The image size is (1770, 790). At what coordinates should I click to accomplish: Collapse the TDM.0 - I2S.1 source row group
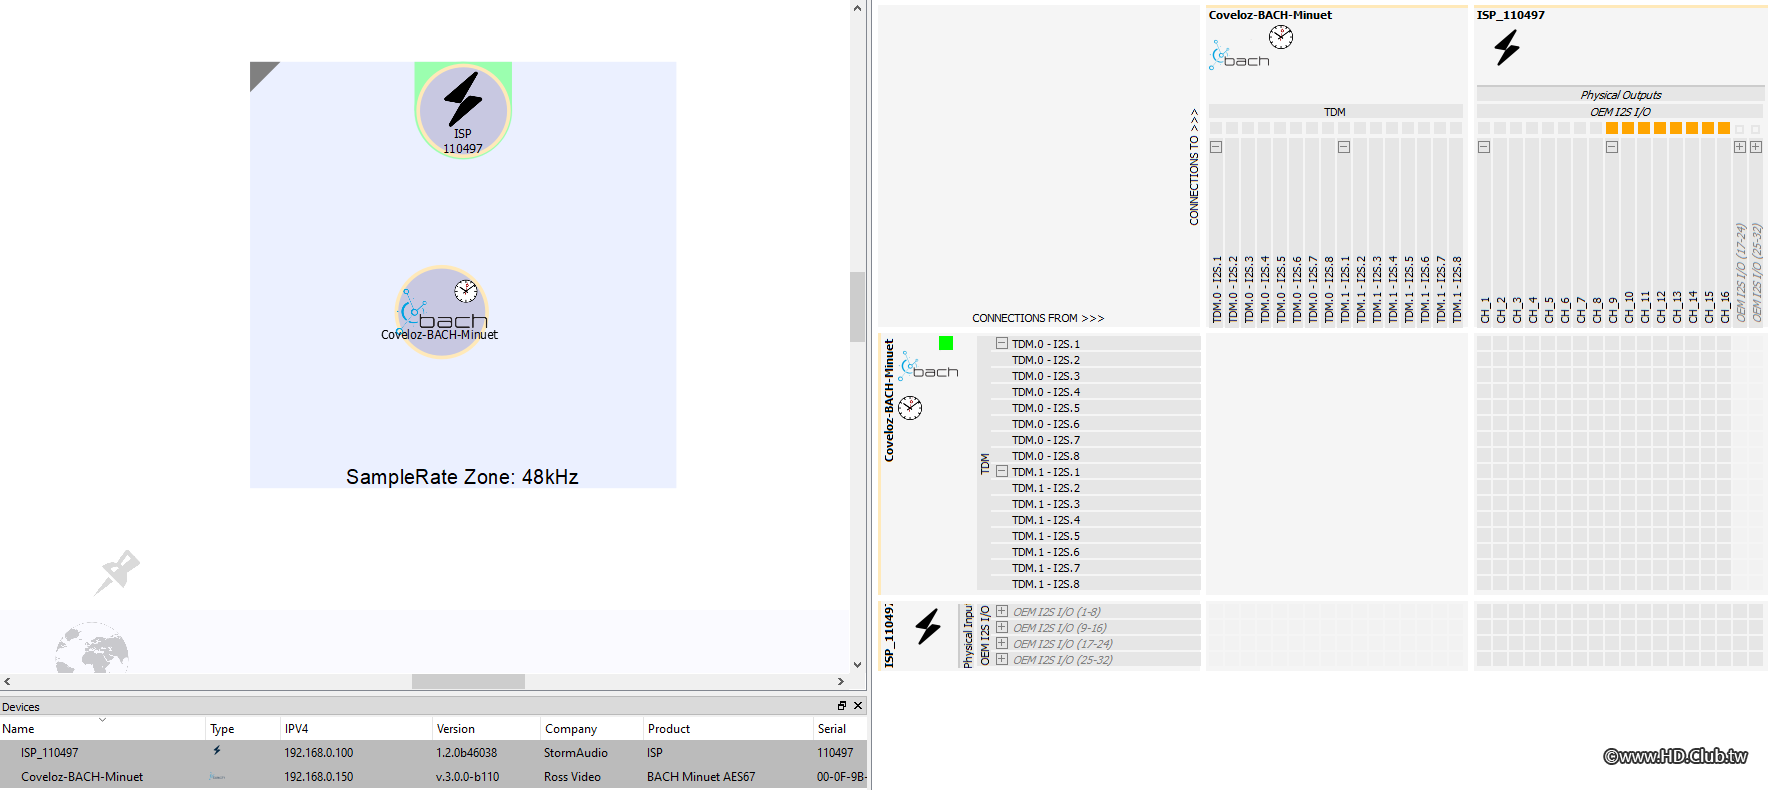click(1001, 343)
